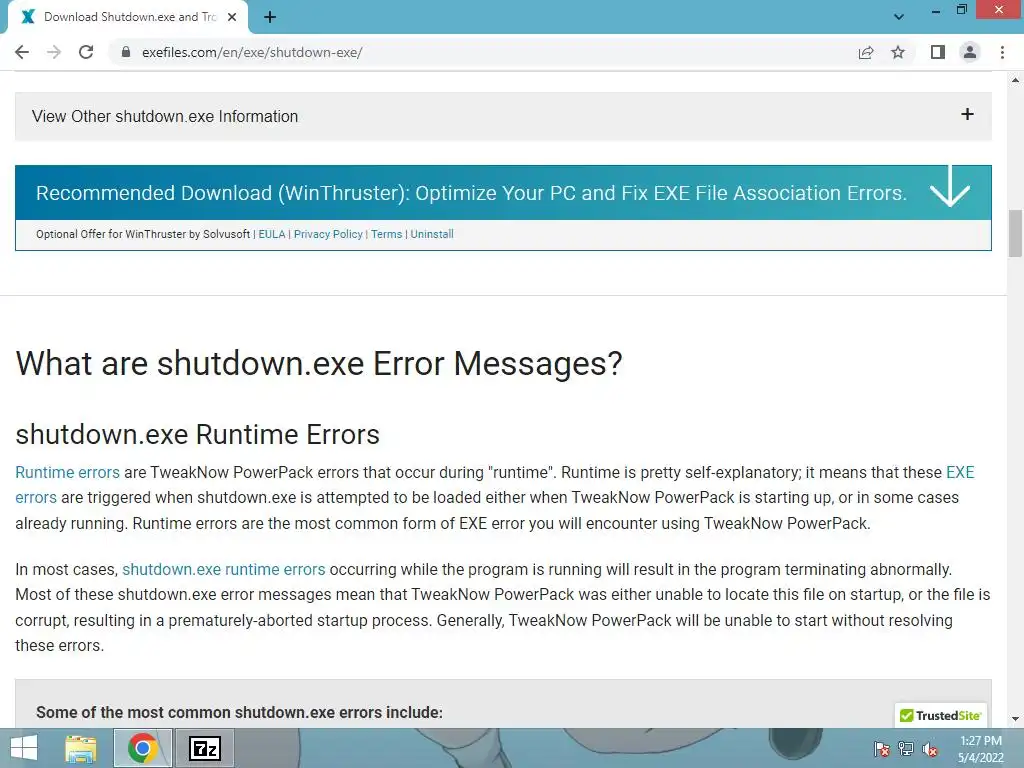Image resolution: width=1024 pixels, height=768 pixels.
Task: Open the Privacy Policy link
Action: [328, 234]
